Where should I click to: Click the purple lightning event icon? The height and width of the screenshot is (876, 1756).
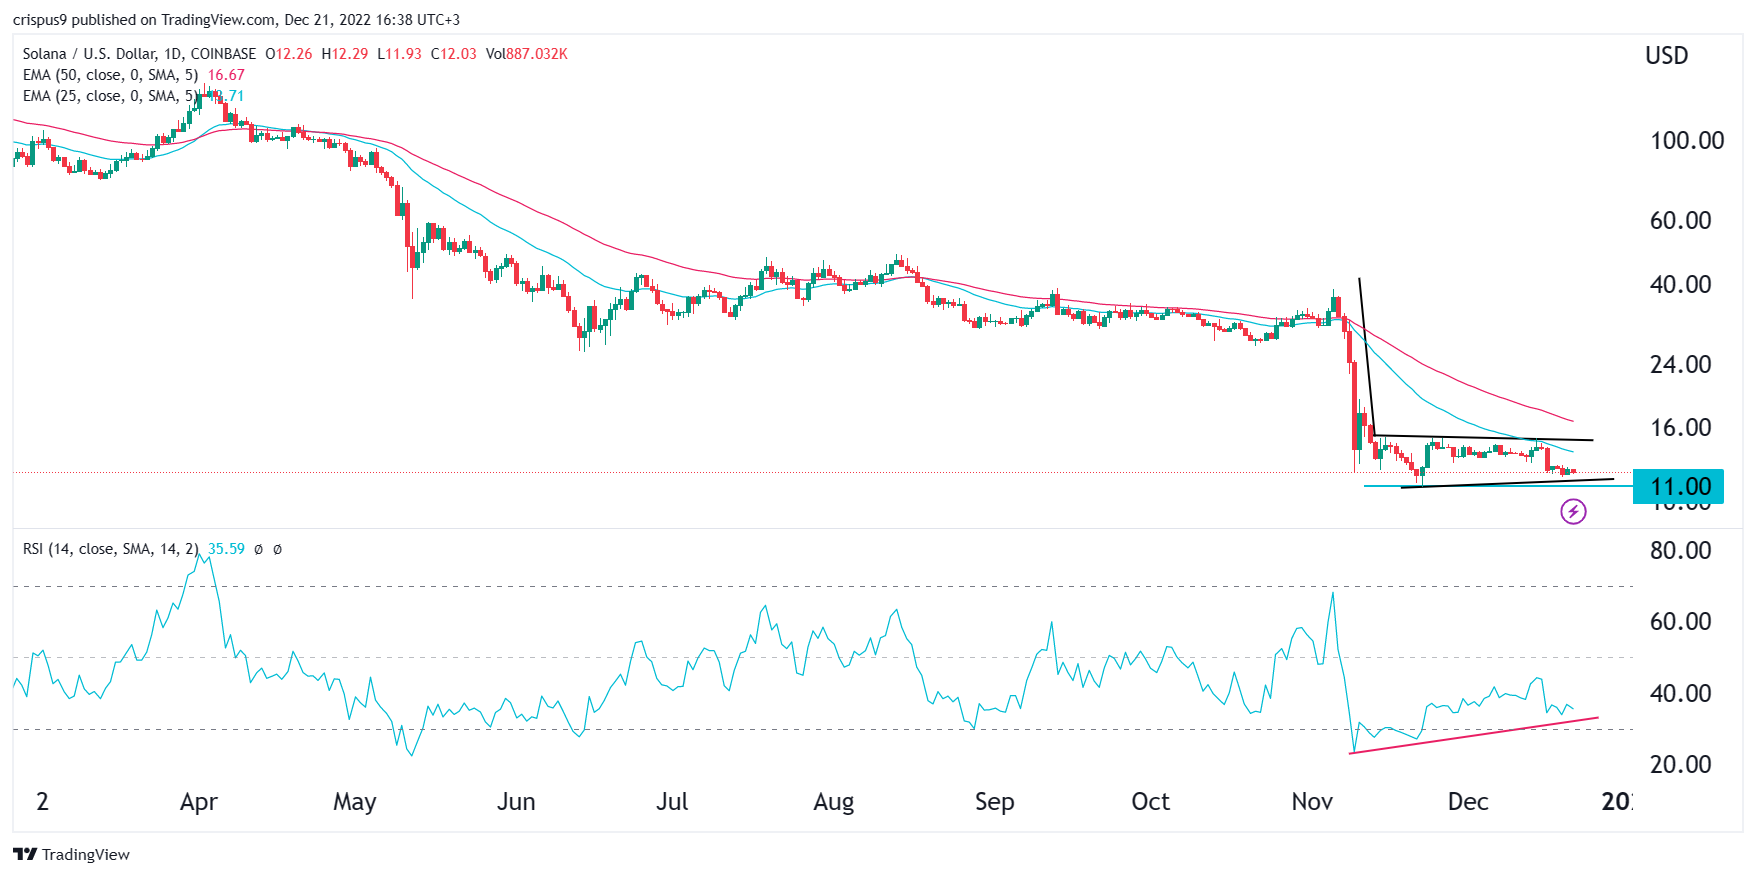click(1573, 512)
